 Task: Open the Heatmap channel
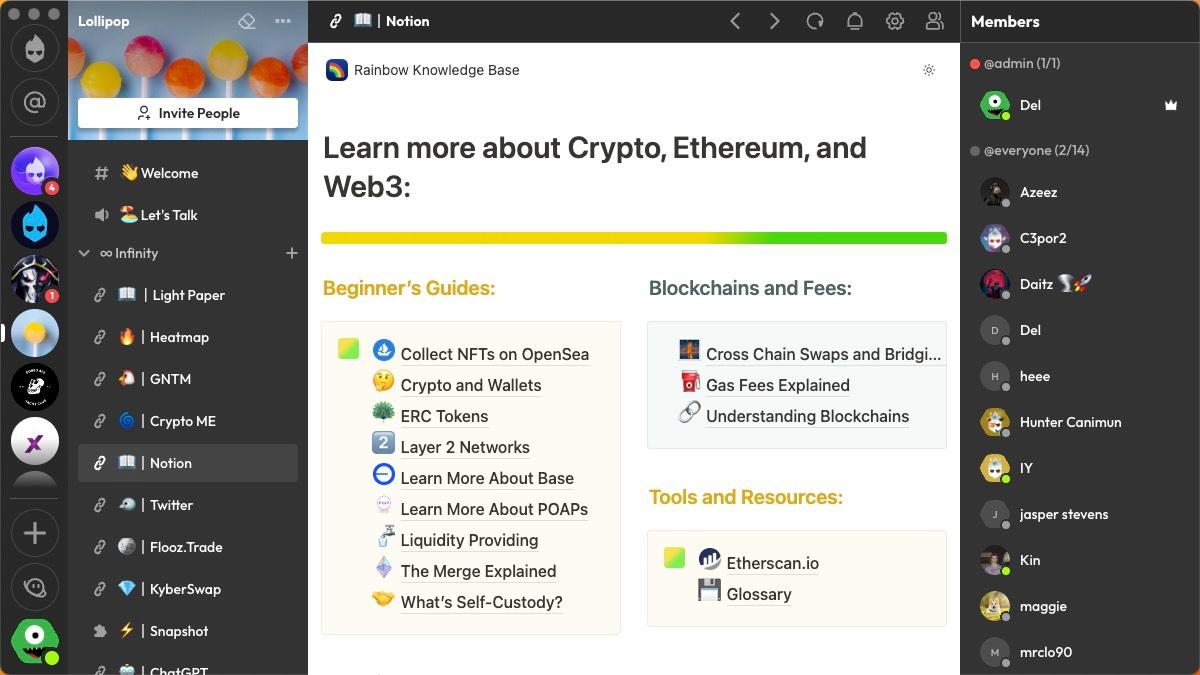click(x=188, y=337)
